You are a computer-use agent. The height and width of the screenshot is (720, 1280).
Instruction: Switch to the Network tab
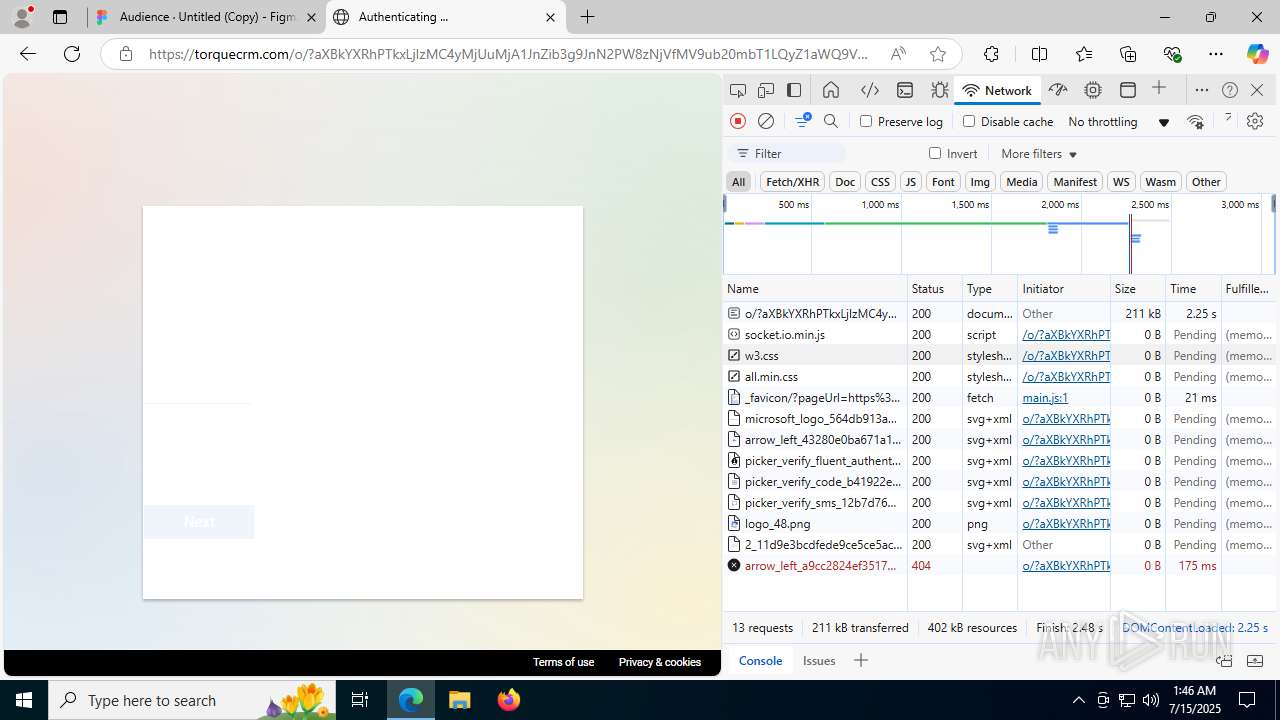tap(996, 90)
